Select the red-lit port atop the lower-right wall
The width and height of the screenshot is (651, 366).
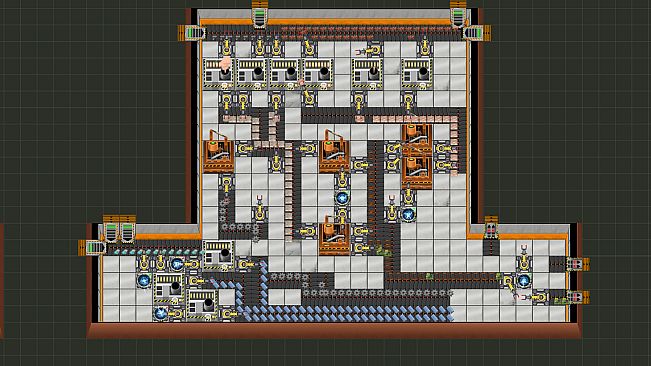click(491, 228)
